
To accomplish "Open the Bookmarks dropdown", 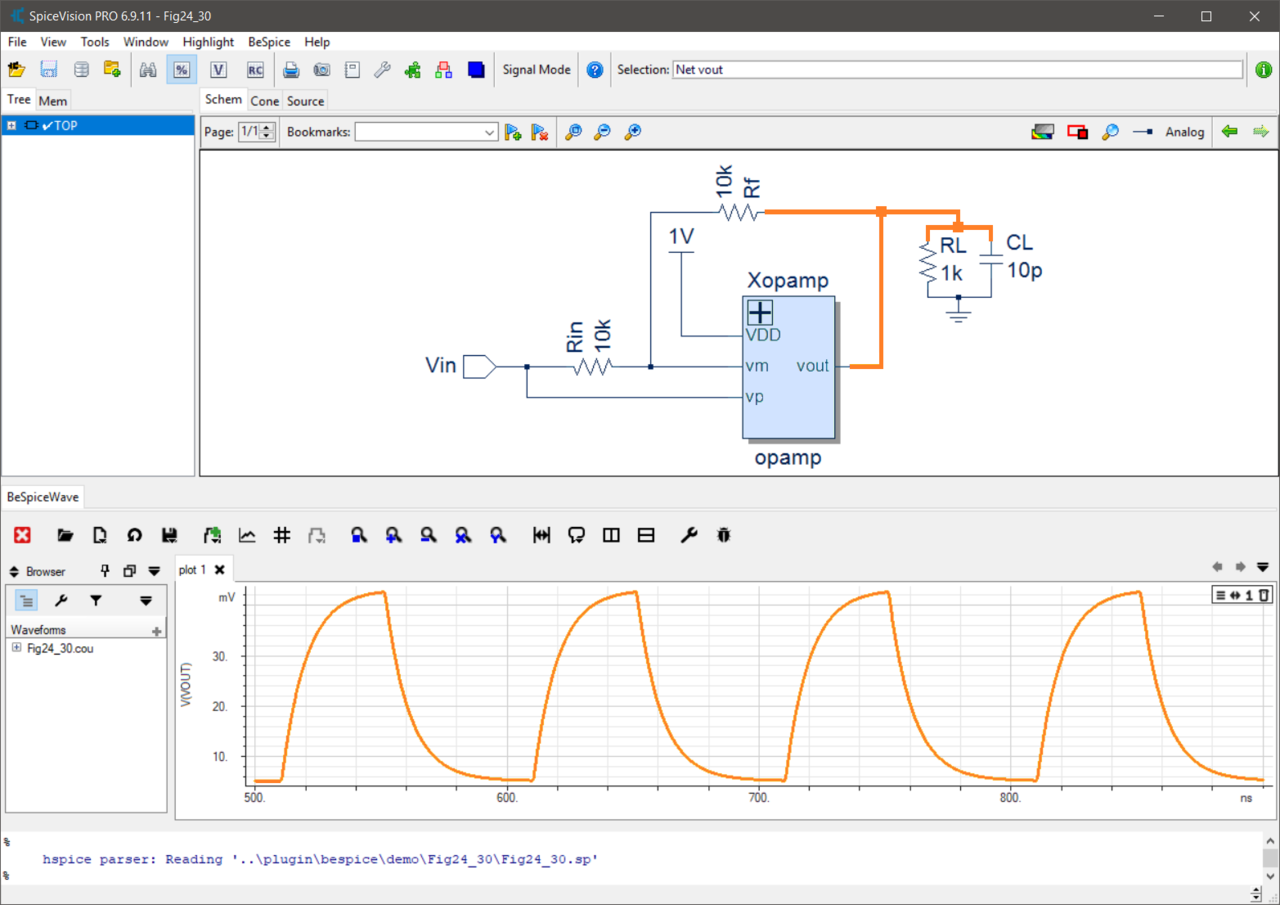I will (489, 132).
